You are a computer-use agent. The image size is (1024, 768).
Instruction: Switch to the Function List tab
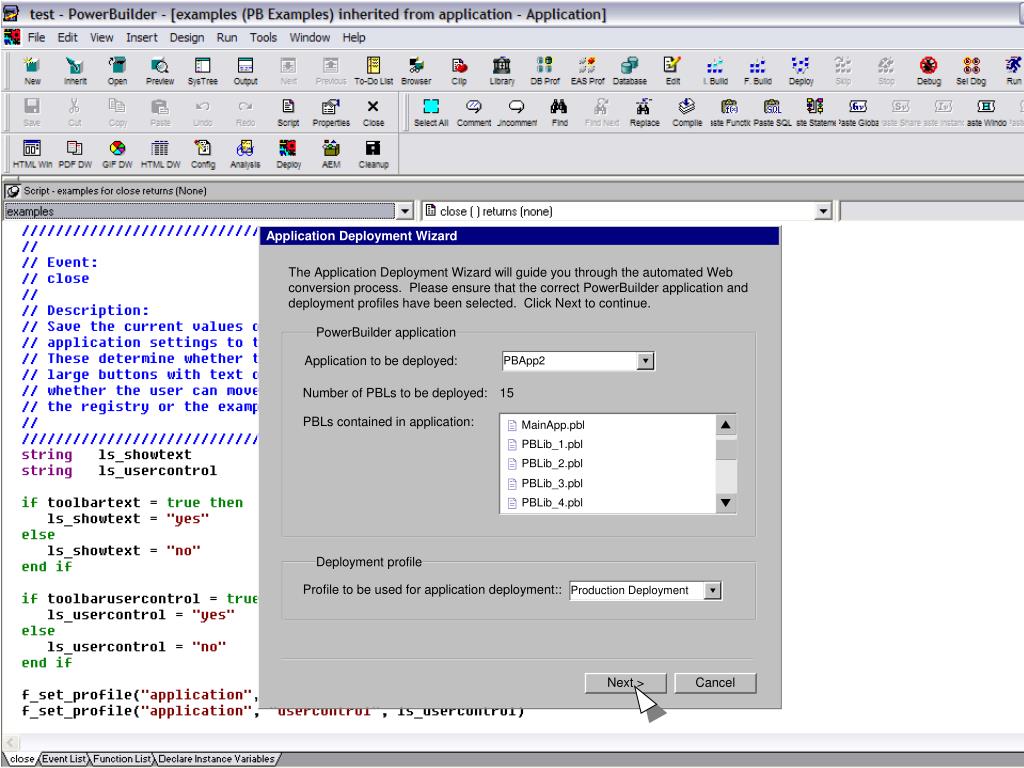tap(122, 759)
